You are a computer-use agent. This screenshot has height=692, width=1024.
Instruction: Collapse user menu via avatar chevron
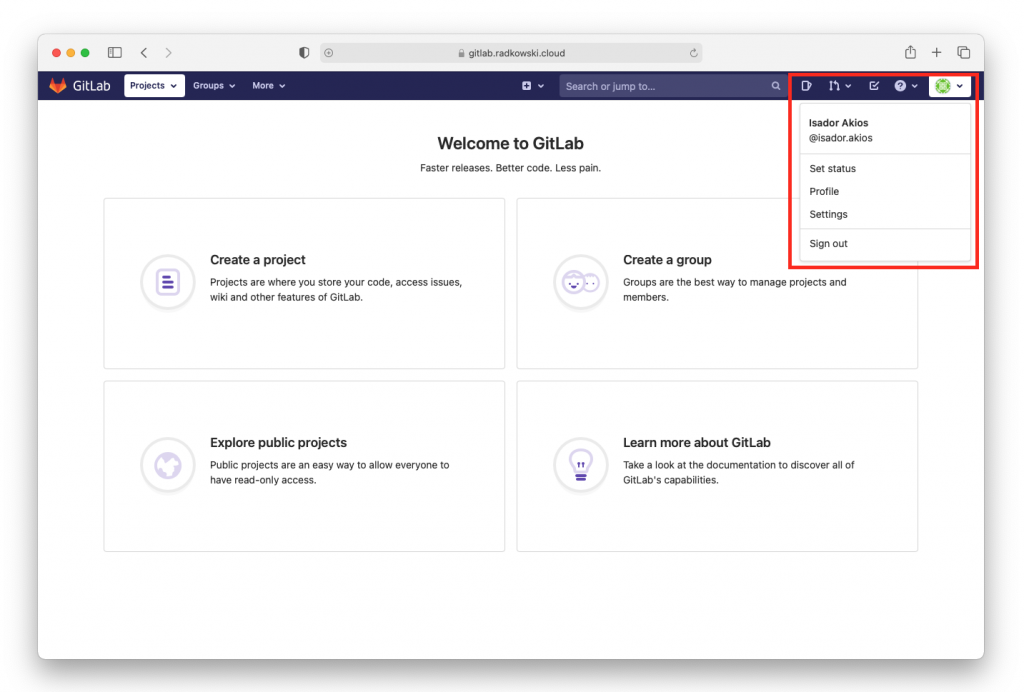[x=960, y=86]
